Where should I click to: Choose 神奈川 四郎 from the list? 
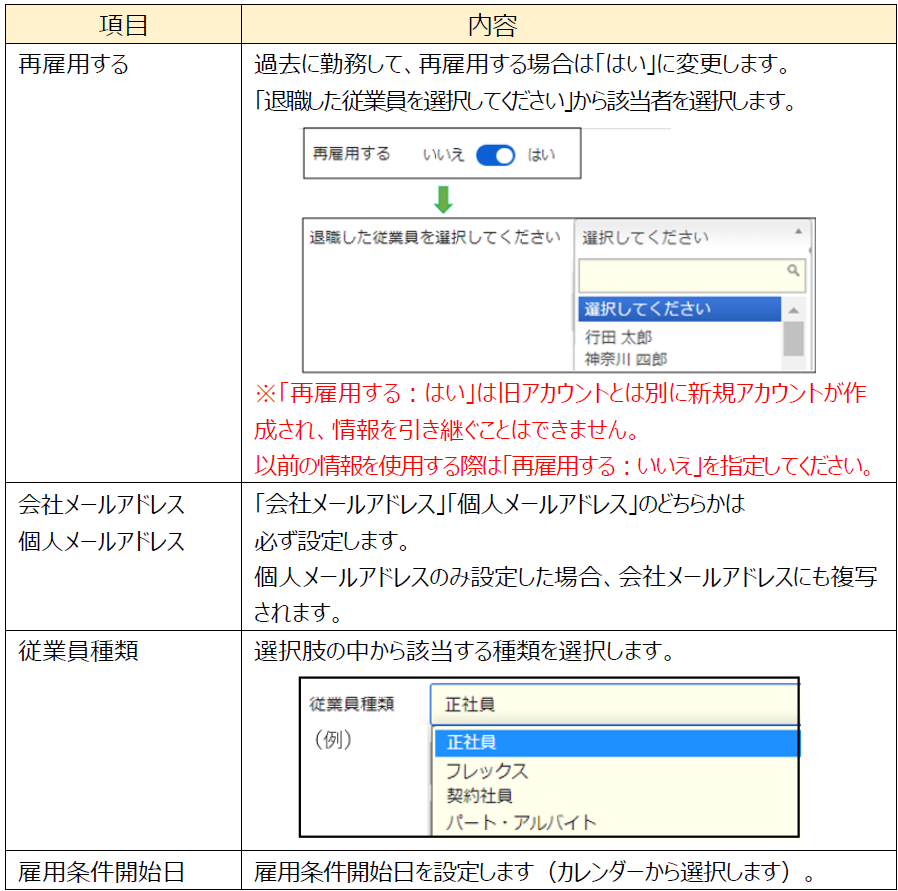(x=626, y=358)
